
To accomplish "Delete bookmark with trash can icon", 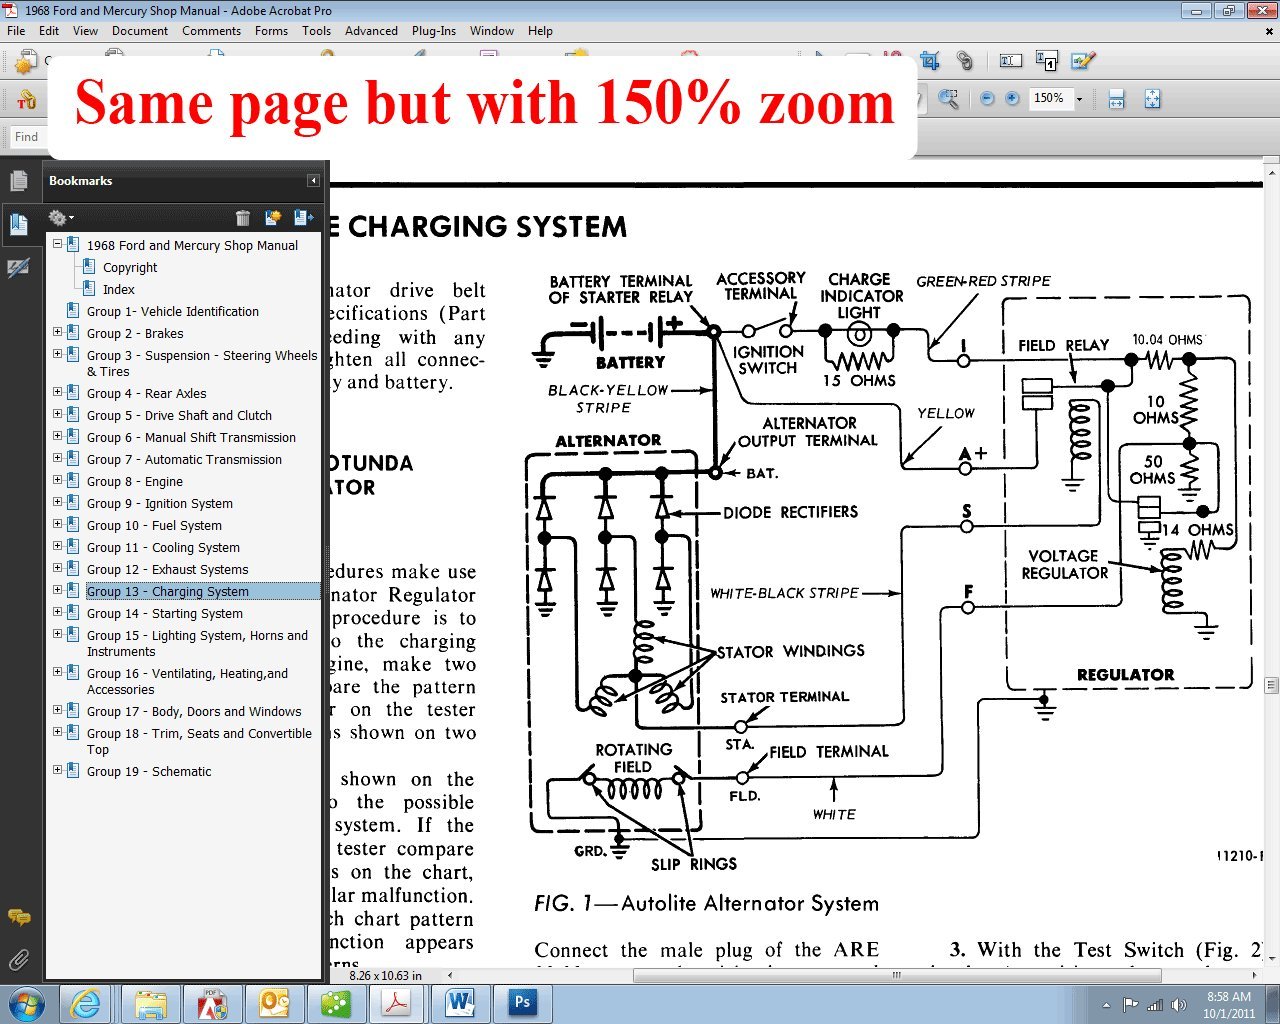I will 242,218.
